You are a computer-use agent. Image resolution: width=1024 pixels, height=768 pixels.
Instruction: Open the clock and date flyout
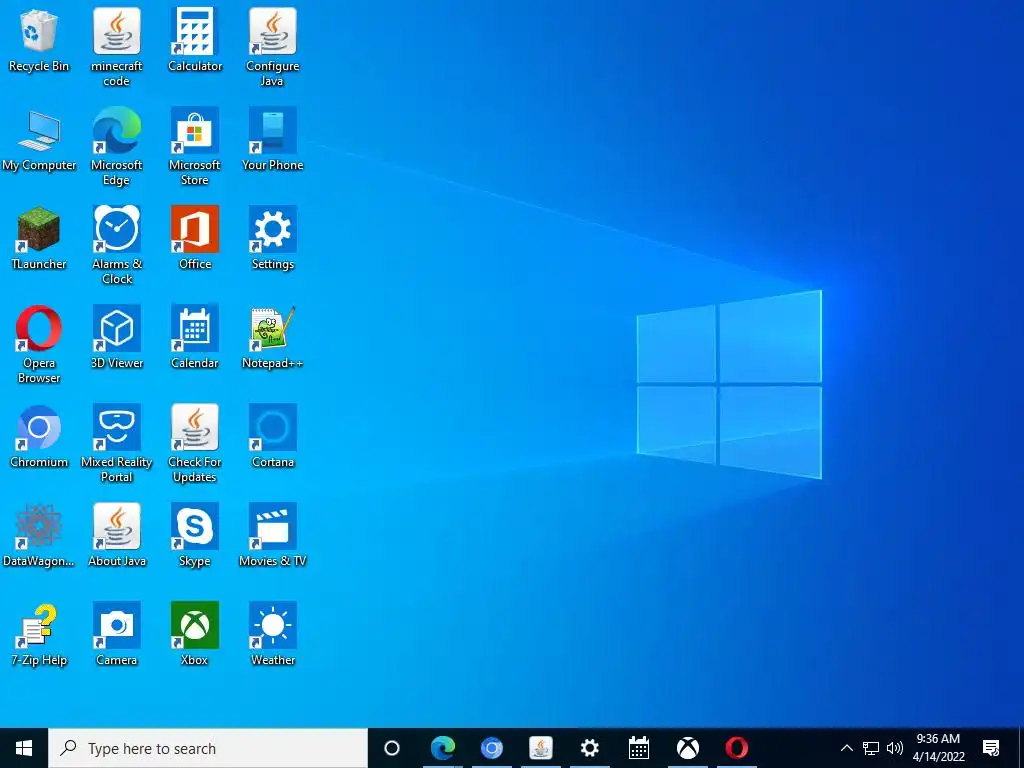click(x=938, y=748)
